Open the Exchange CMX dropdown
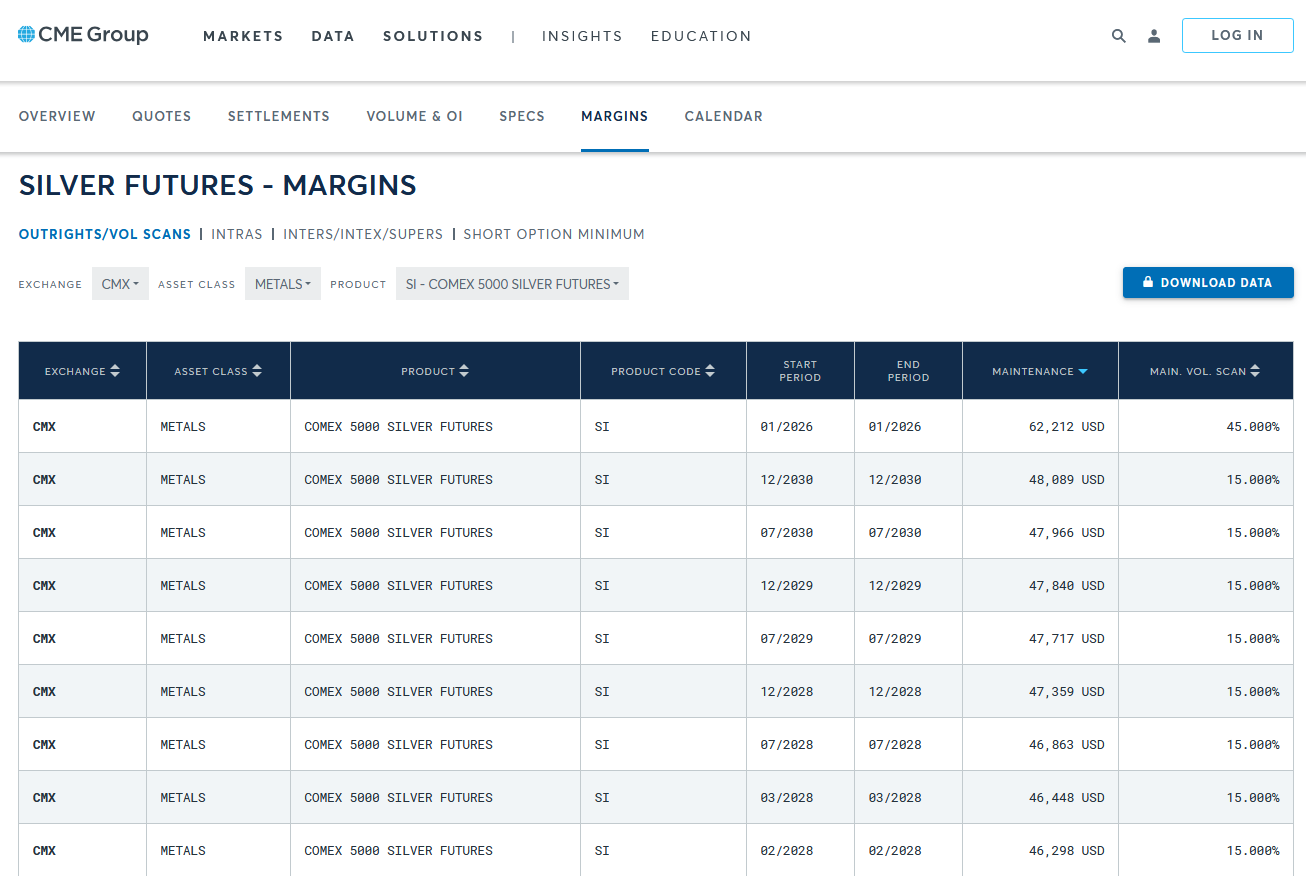The image size is (1306, 876). (x=120, y=284)
